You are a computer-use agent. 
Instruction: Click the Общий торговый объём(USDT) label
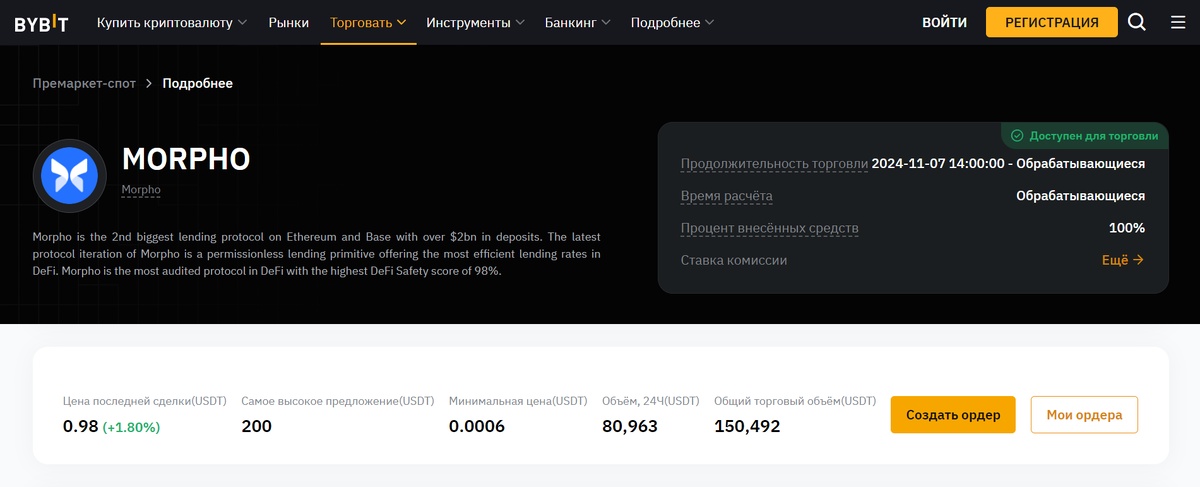click(795, 401)
